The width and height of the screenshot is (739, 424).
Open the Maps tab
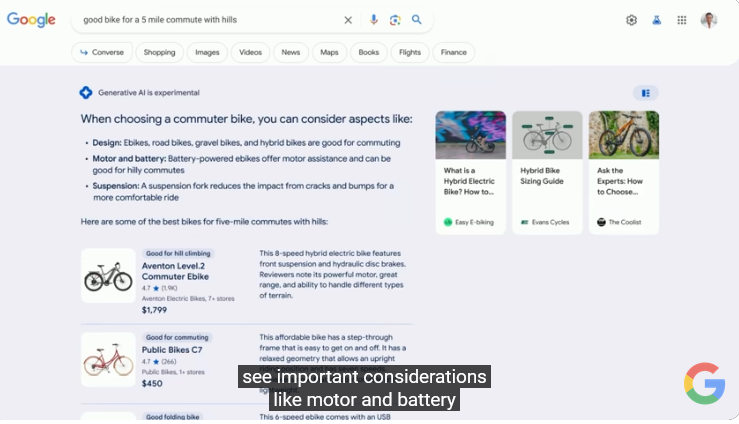(x=329, y=52)
